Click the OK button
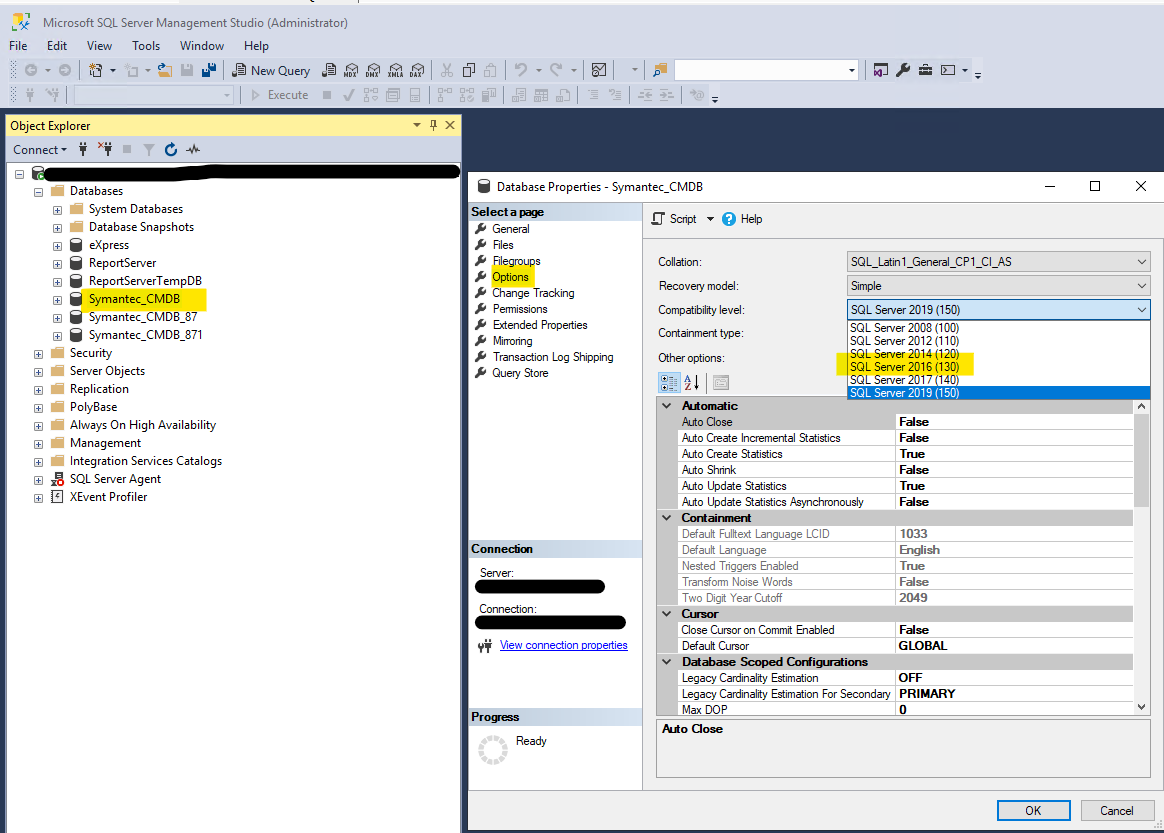The width and height of the screenshot is (1164, 833). click(x=1033, y=810)
